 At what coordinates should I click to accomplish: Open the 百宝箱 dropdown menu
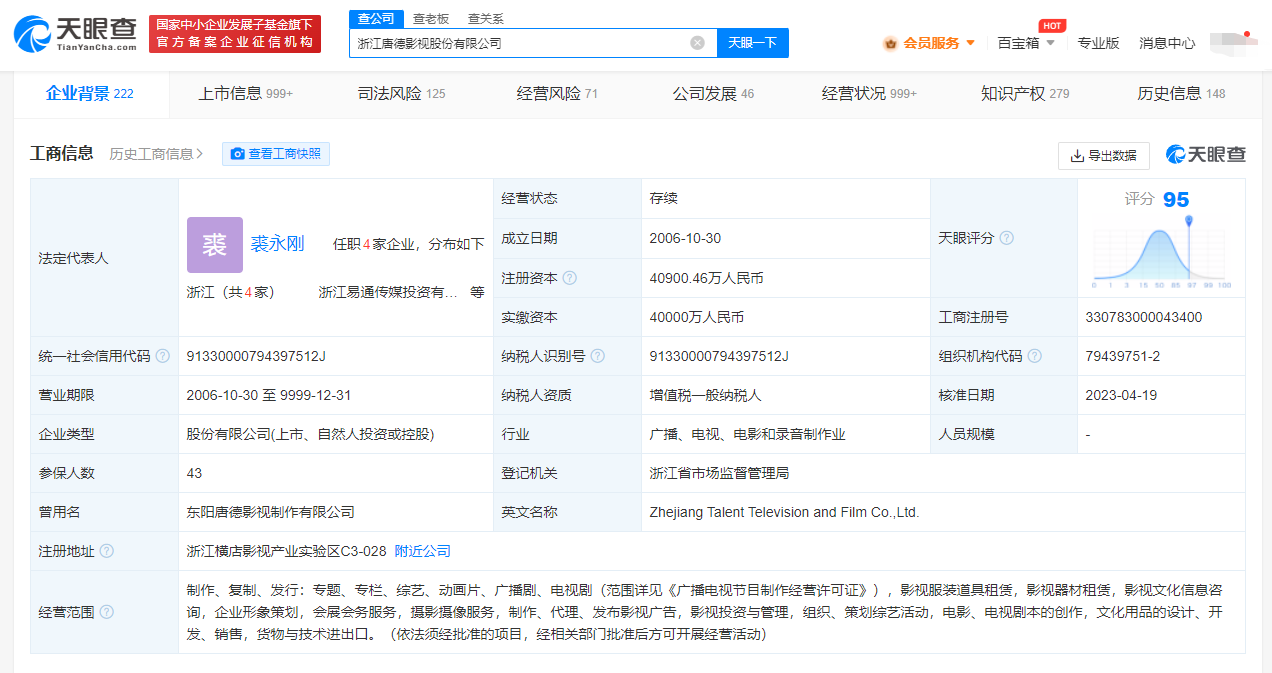point(1026,43)
